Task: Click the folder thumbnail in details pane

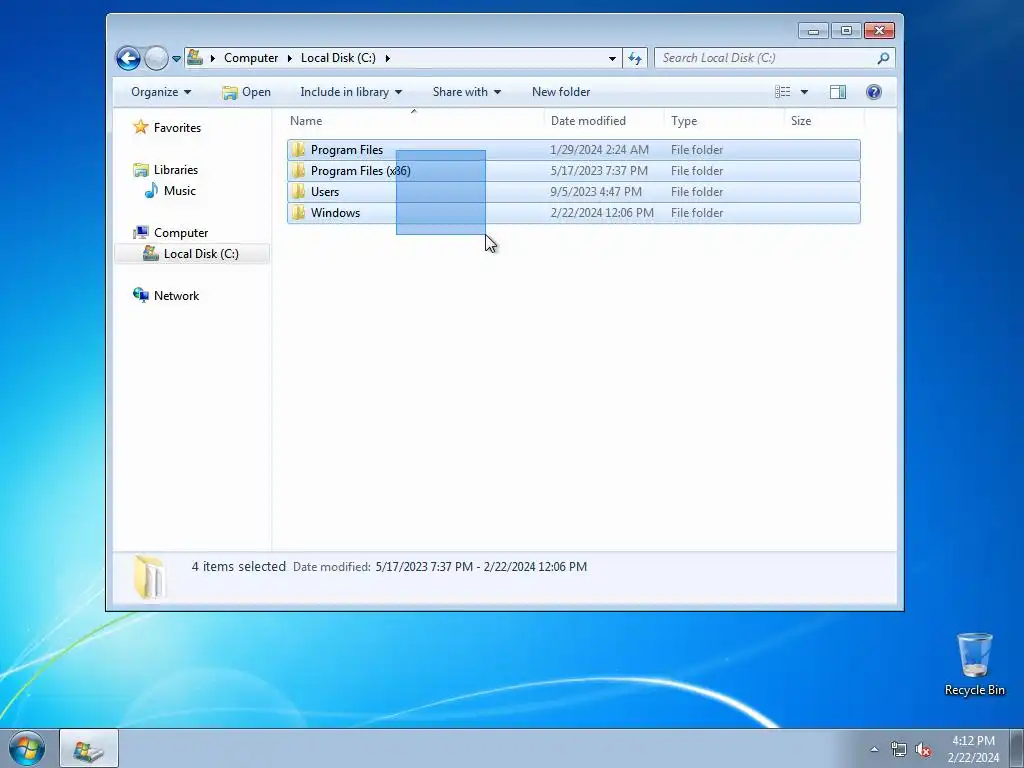Action: [x=149, y=577]
